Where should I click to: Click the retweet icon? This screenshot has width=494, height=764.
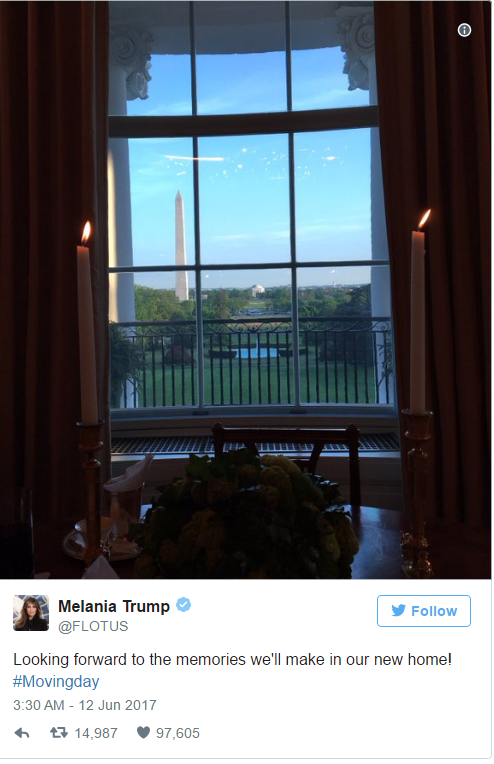click(59, 732)
